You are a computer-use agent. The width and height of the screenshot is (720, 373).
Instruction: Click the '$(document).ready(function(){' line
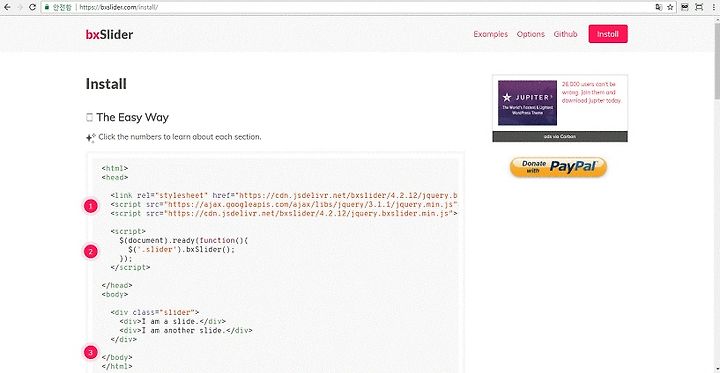(x=184, y=240)
